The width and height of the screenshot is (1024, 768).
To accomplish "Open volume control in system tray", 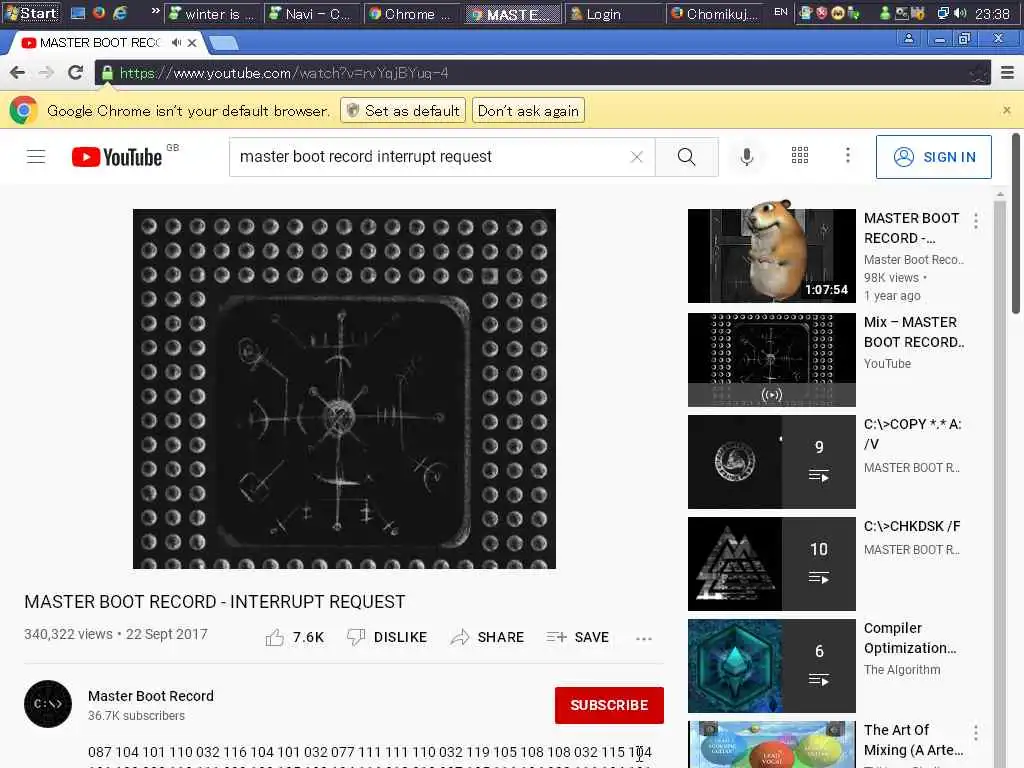I will click(x=960, y=13).
